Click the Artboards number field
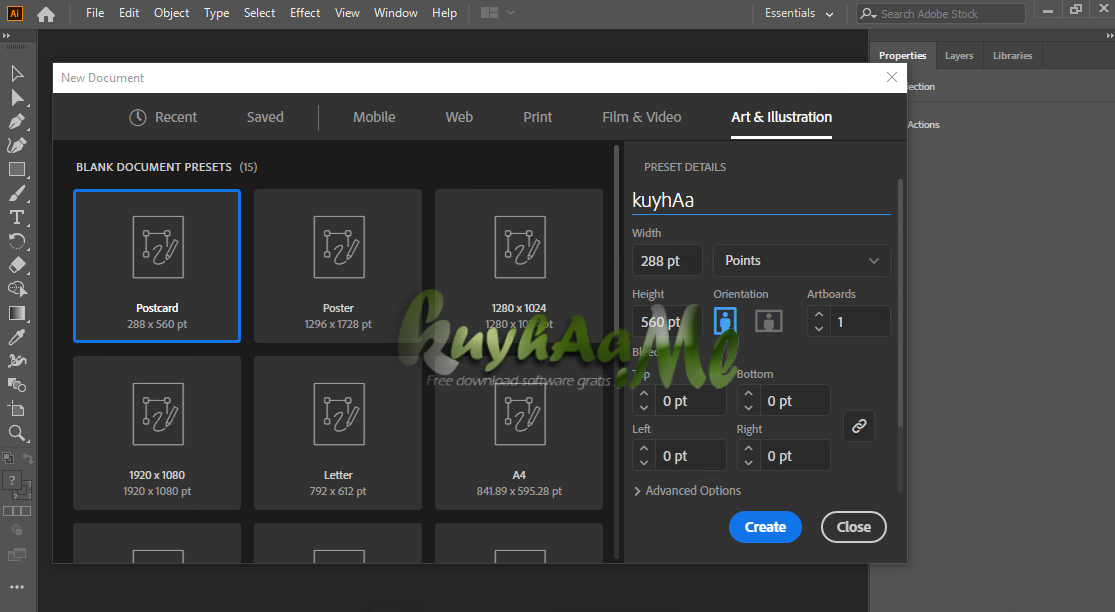This screenshot has height=612, width=1115. (860, 321)
